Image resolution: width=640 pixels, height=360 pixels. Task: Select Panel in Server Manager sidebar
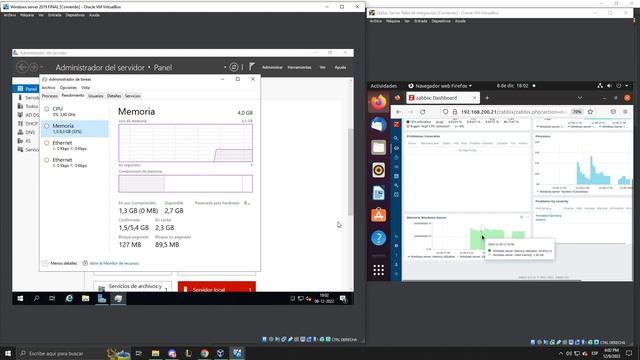(x=27, y=89)
